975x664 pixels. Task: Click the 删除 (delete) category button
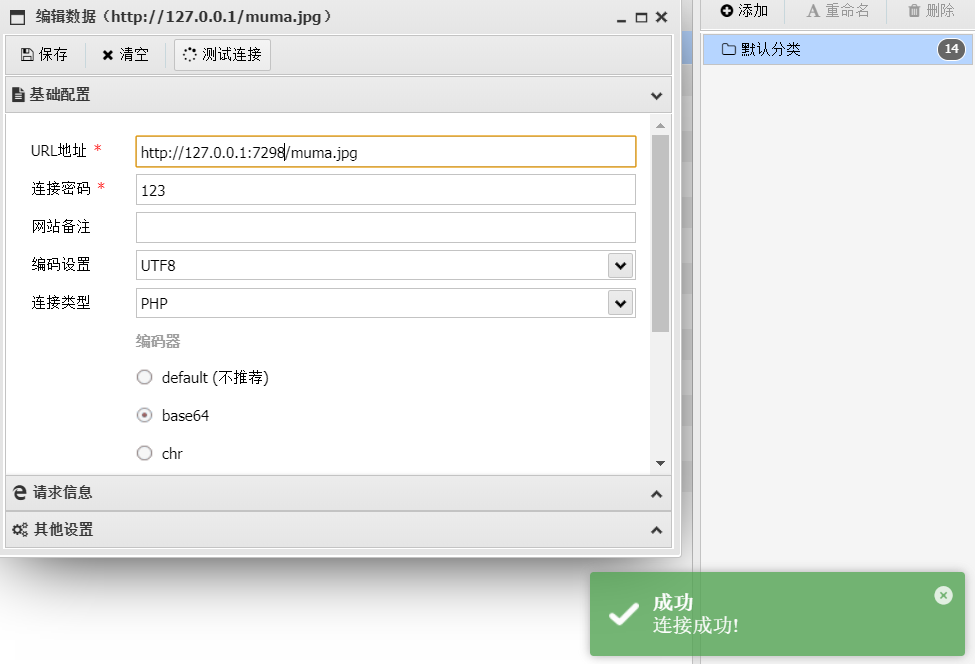(931, 11)
